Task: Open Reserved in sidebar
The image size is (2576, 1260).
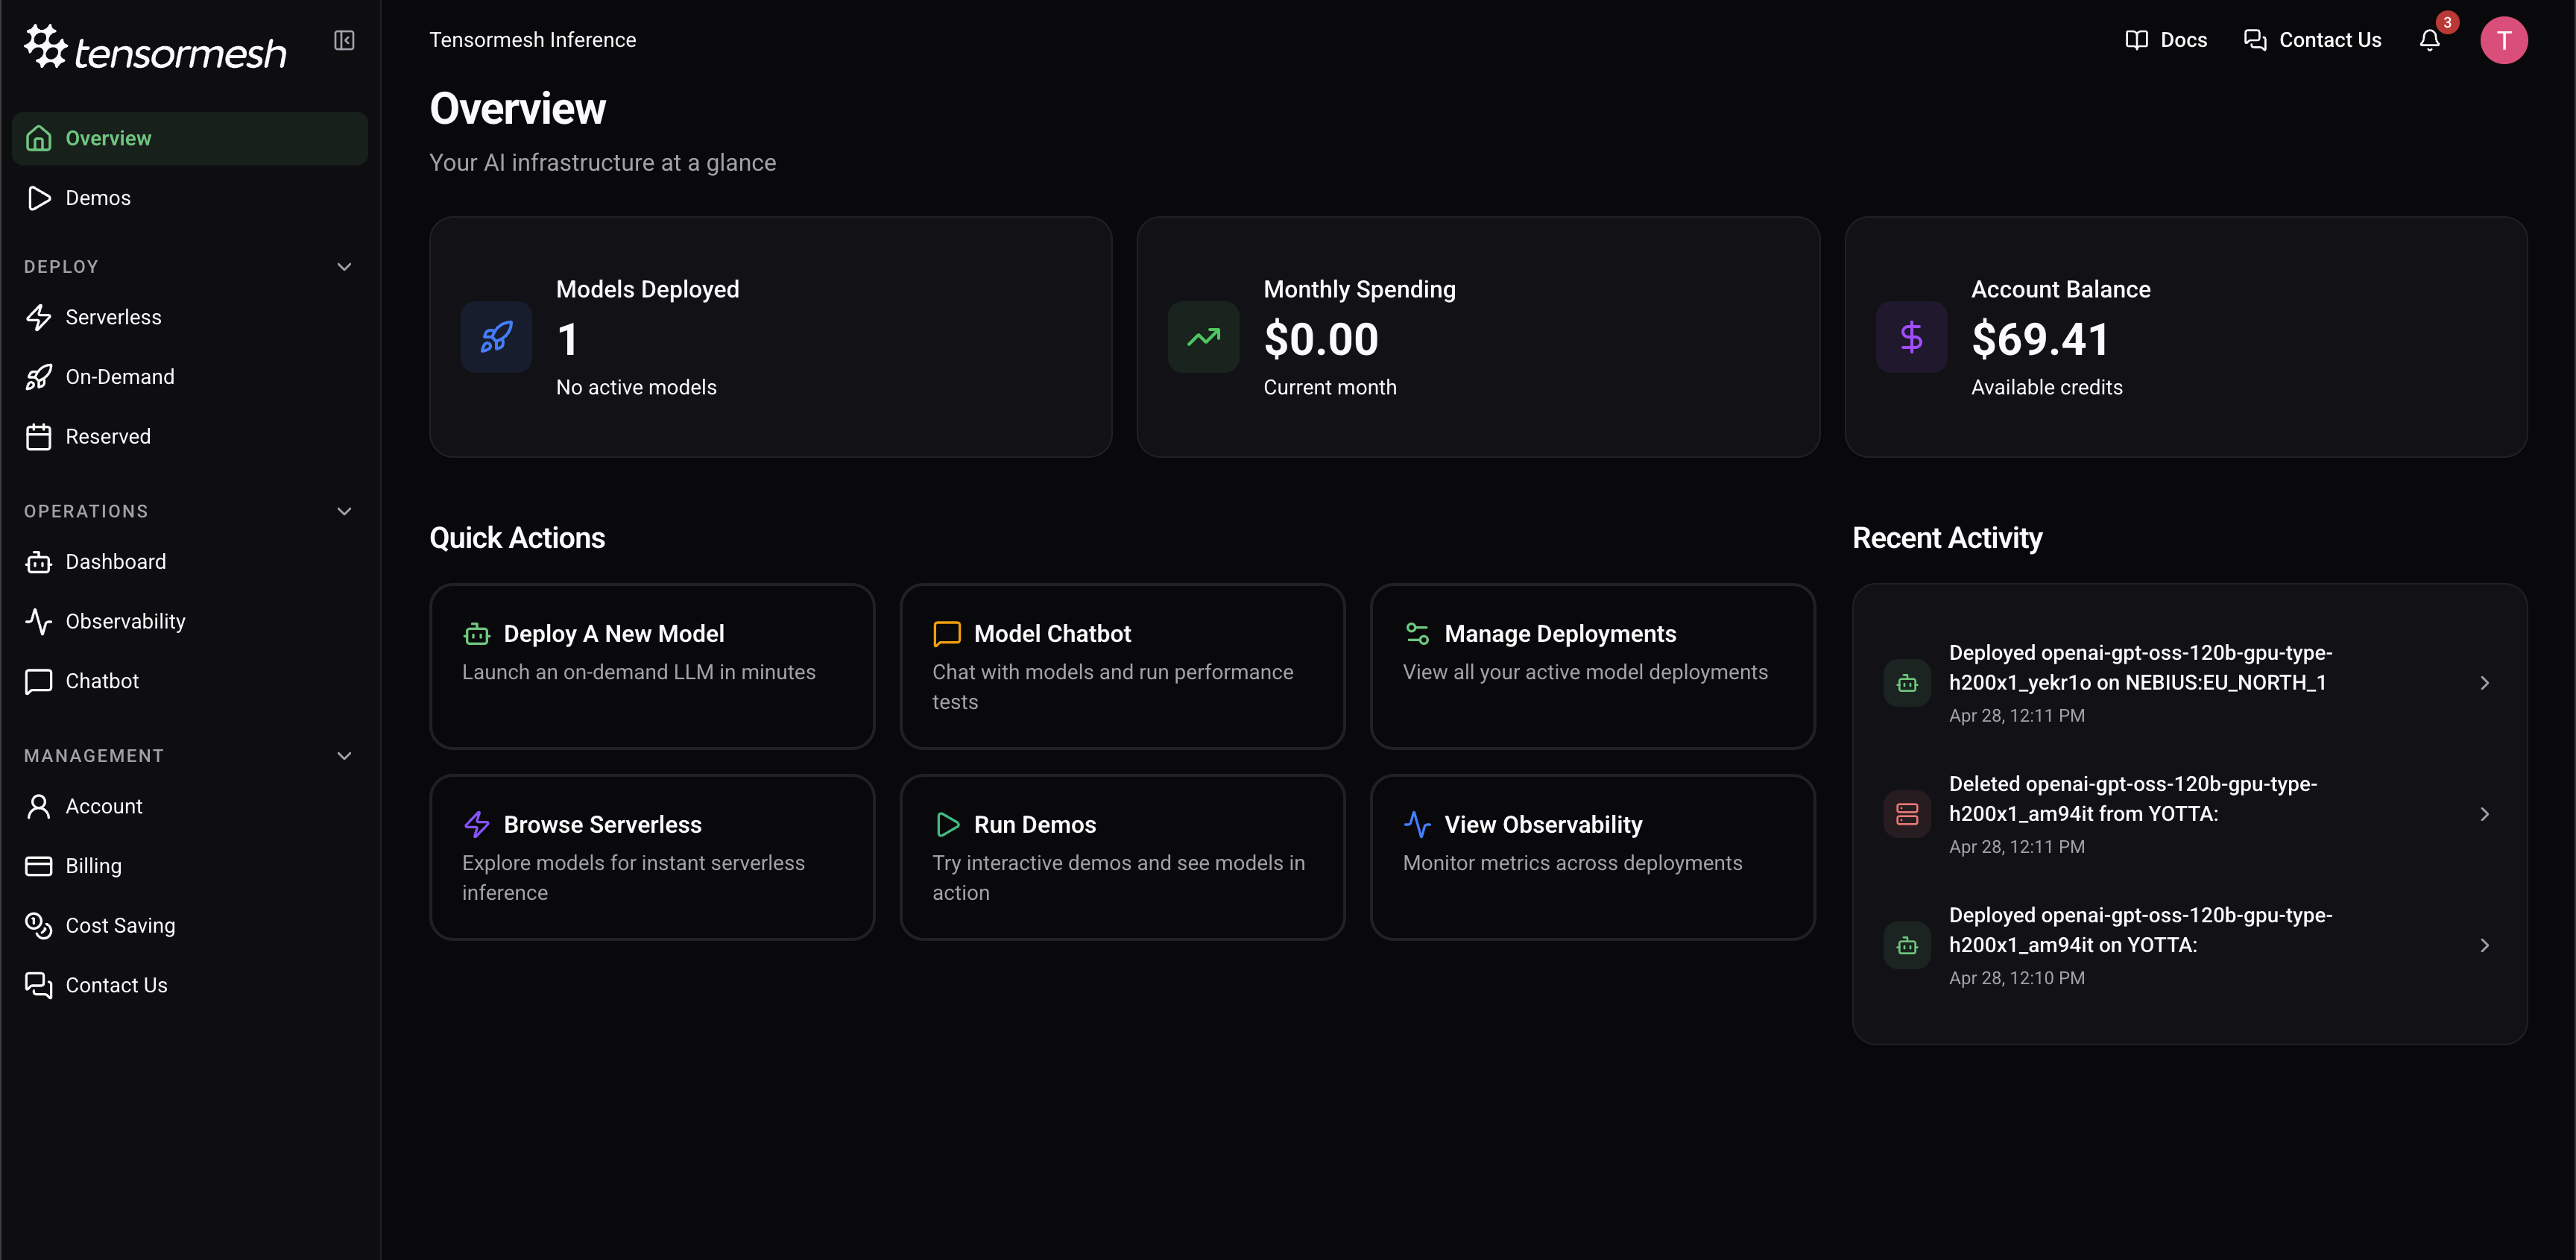Action: click(x=190, y=437)
